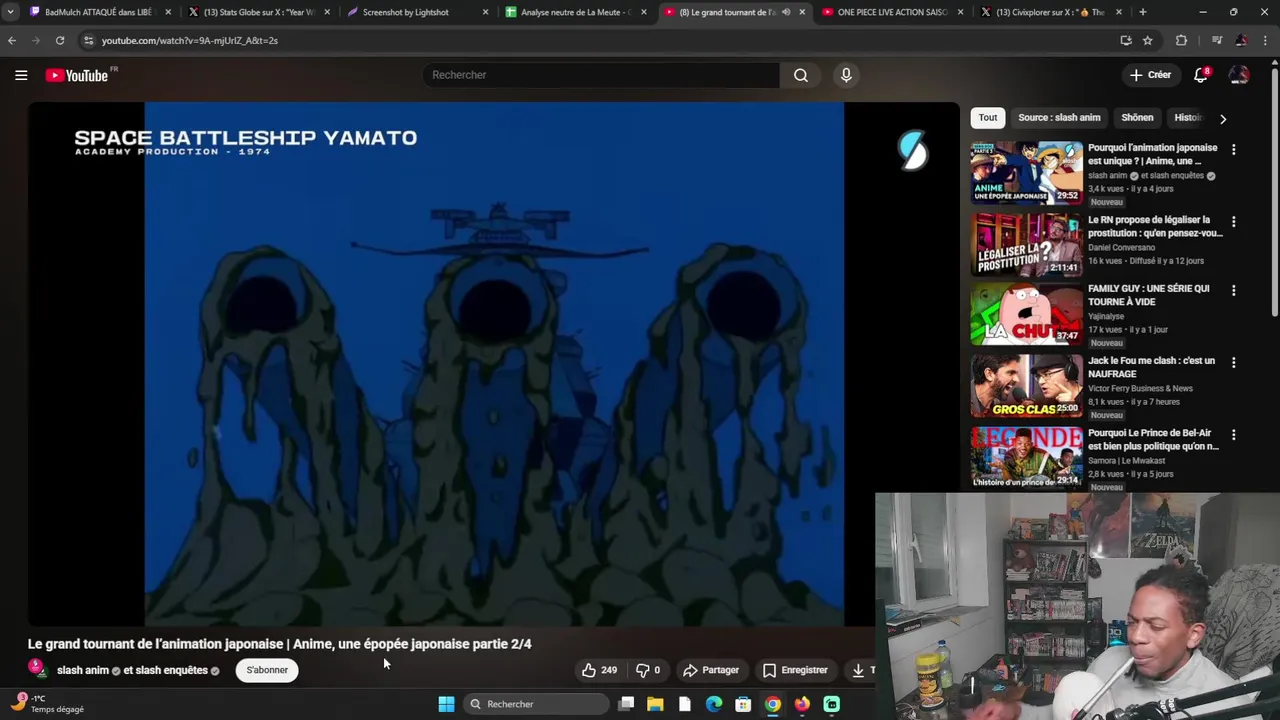Image resolution: width=1280 pixels, height=720 pixels.
Task: Mute the Le grand tournant tab speaker
Action: (786, 12)
